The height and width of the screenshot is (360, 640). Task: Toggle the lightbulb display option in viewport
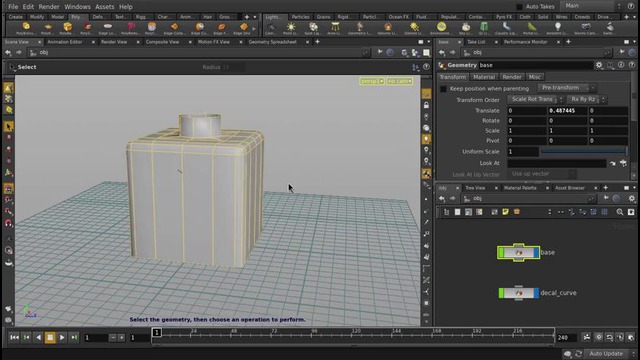pos(426,139)
